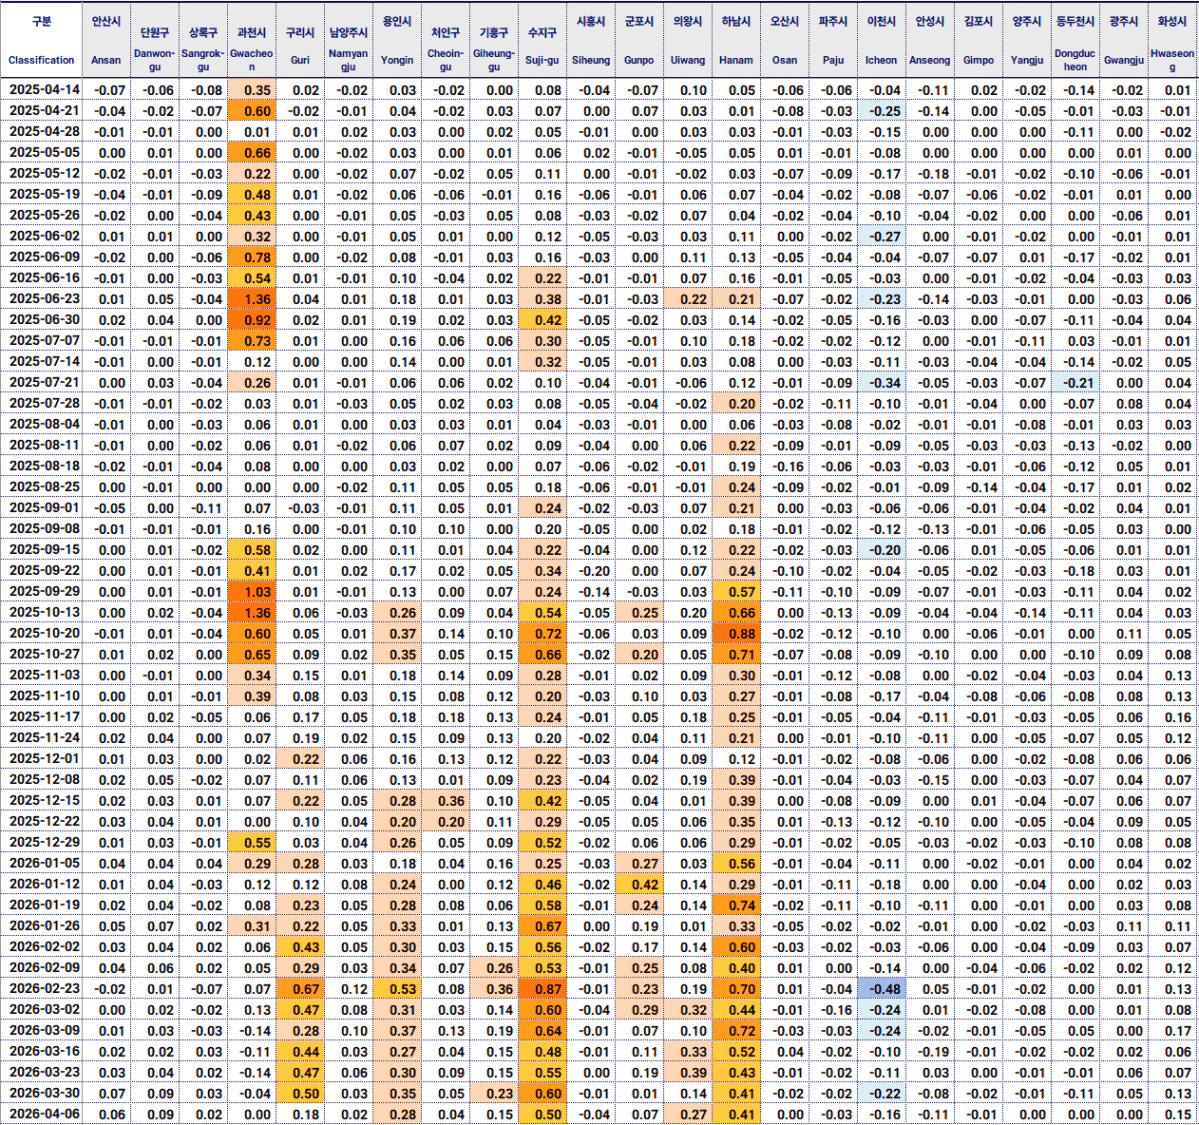
Task: Select the Paju column header
Action: (x=833, y=39)
